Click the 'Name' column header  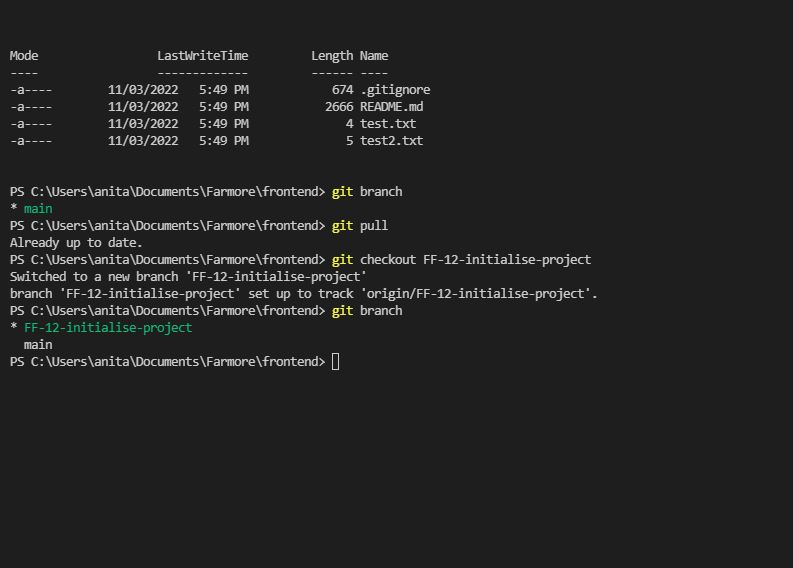[374, 56]
